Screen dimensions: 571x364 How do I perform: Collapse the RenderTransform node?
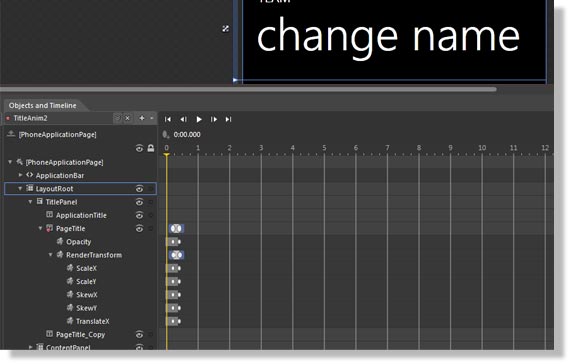(51, 255)
